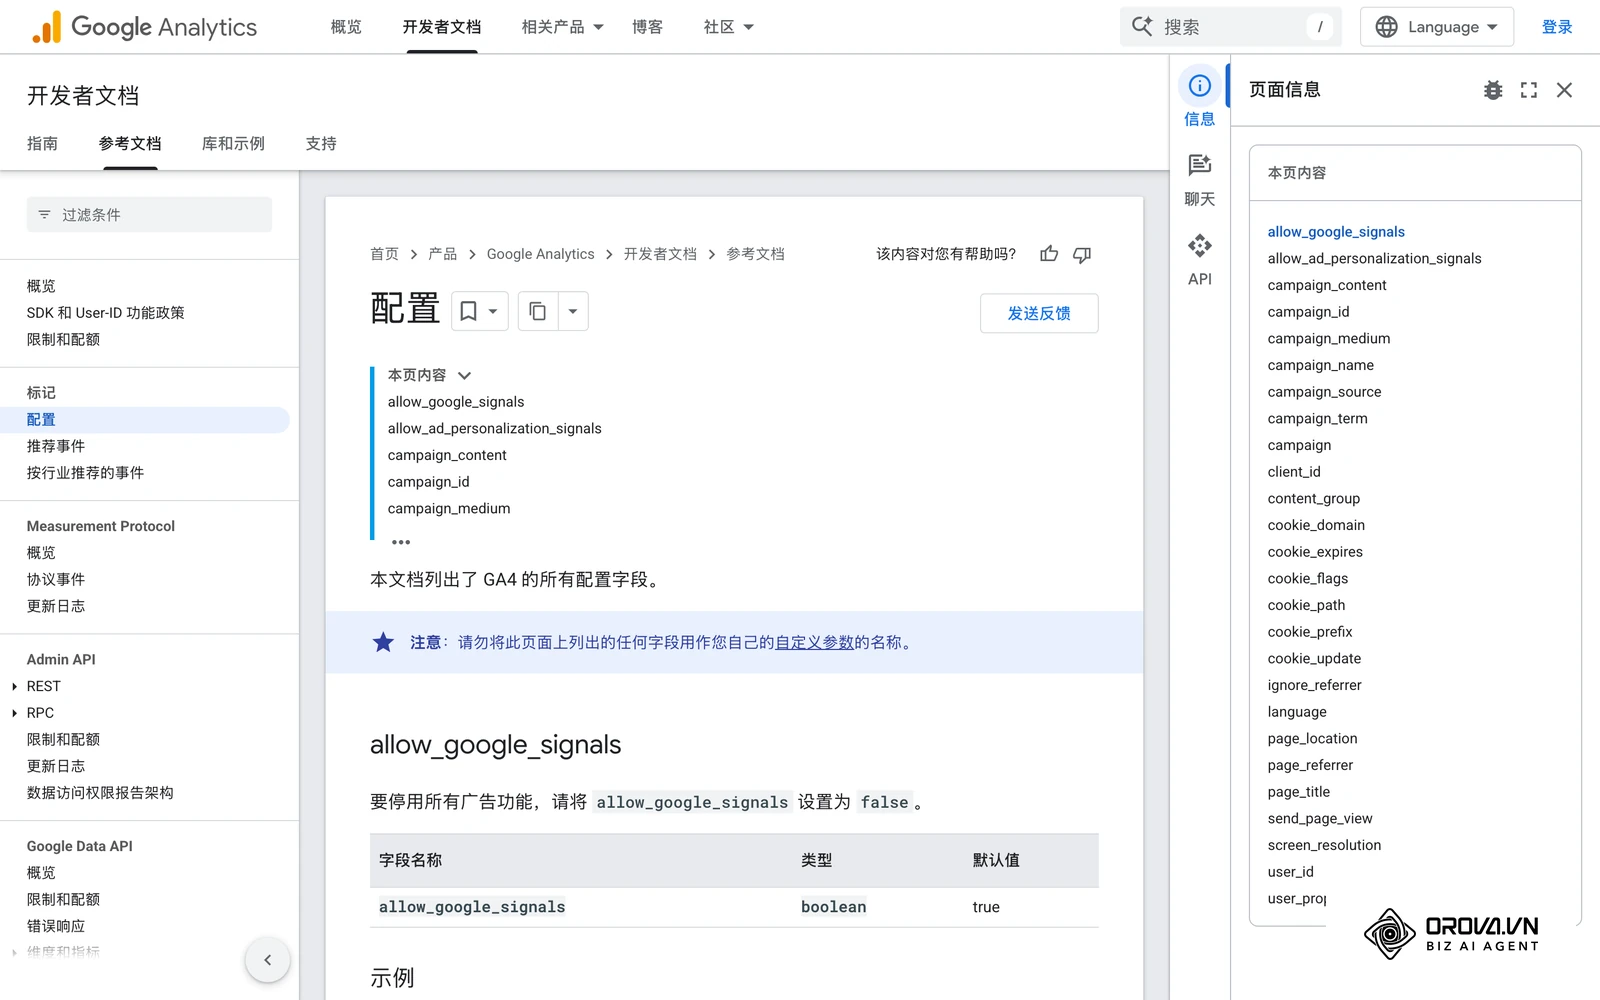Collapse the 本页内容 chevron in article
Image resolution: width=1600 pixels, height=1000 pixels.
pos(464,376)
